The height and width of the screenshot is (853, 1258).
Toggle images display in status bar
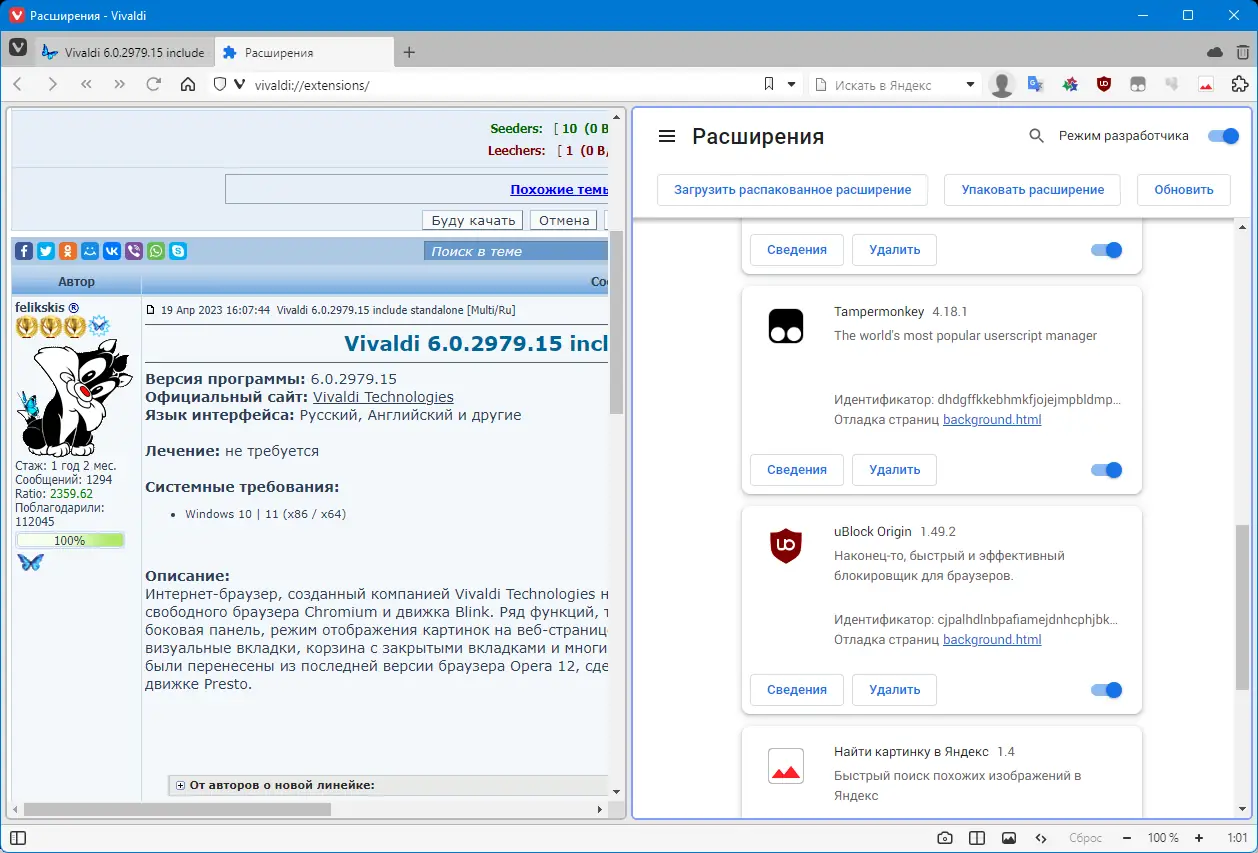(x=1009, y=838)
